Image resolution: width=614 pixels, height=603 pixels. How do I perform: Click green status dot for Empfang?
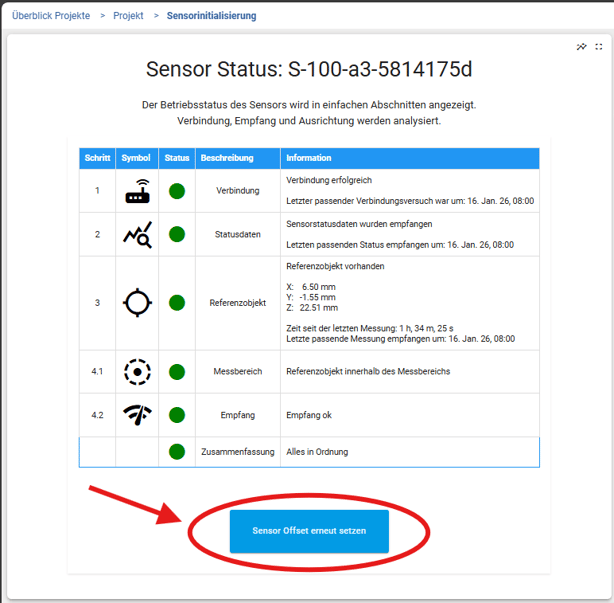pos(177,415)
